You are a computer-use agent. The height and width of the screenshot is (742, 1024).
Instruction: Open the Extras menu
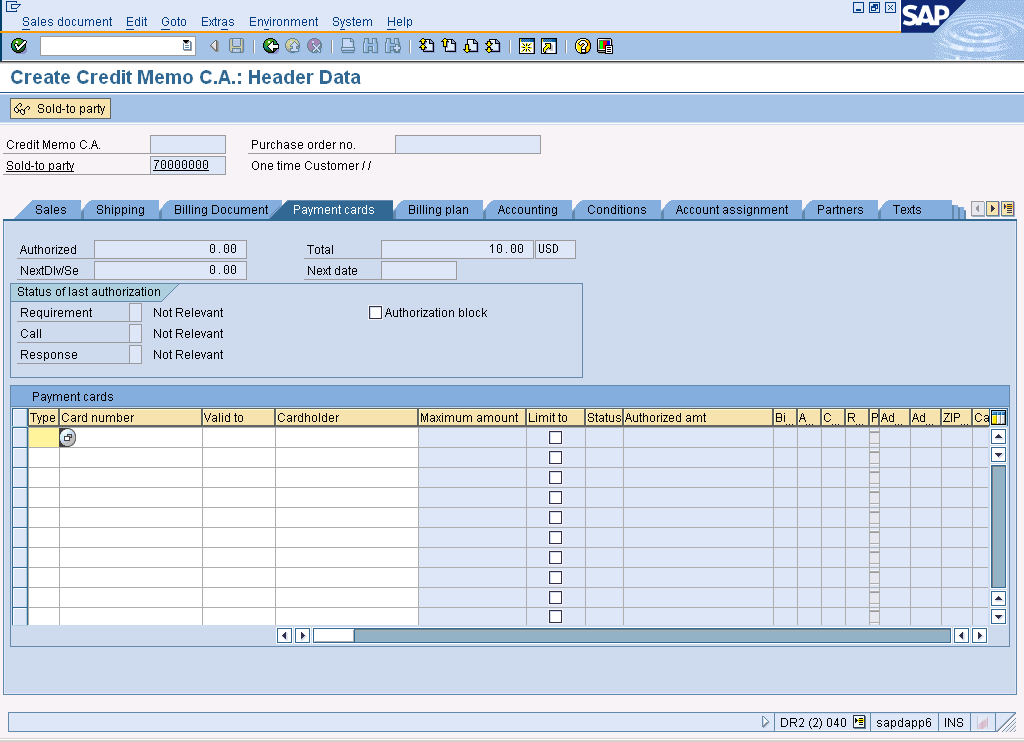click(x=217, y=22)
